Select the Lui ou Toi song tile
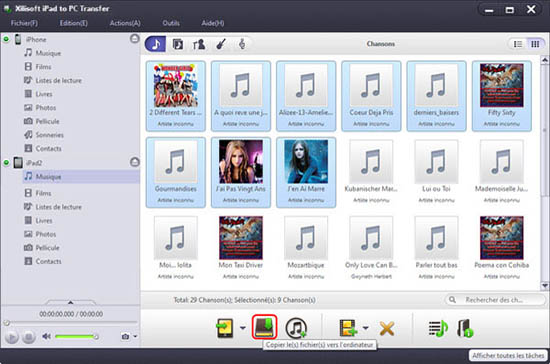This screenshot has height=364, width=550. [436, 172]
